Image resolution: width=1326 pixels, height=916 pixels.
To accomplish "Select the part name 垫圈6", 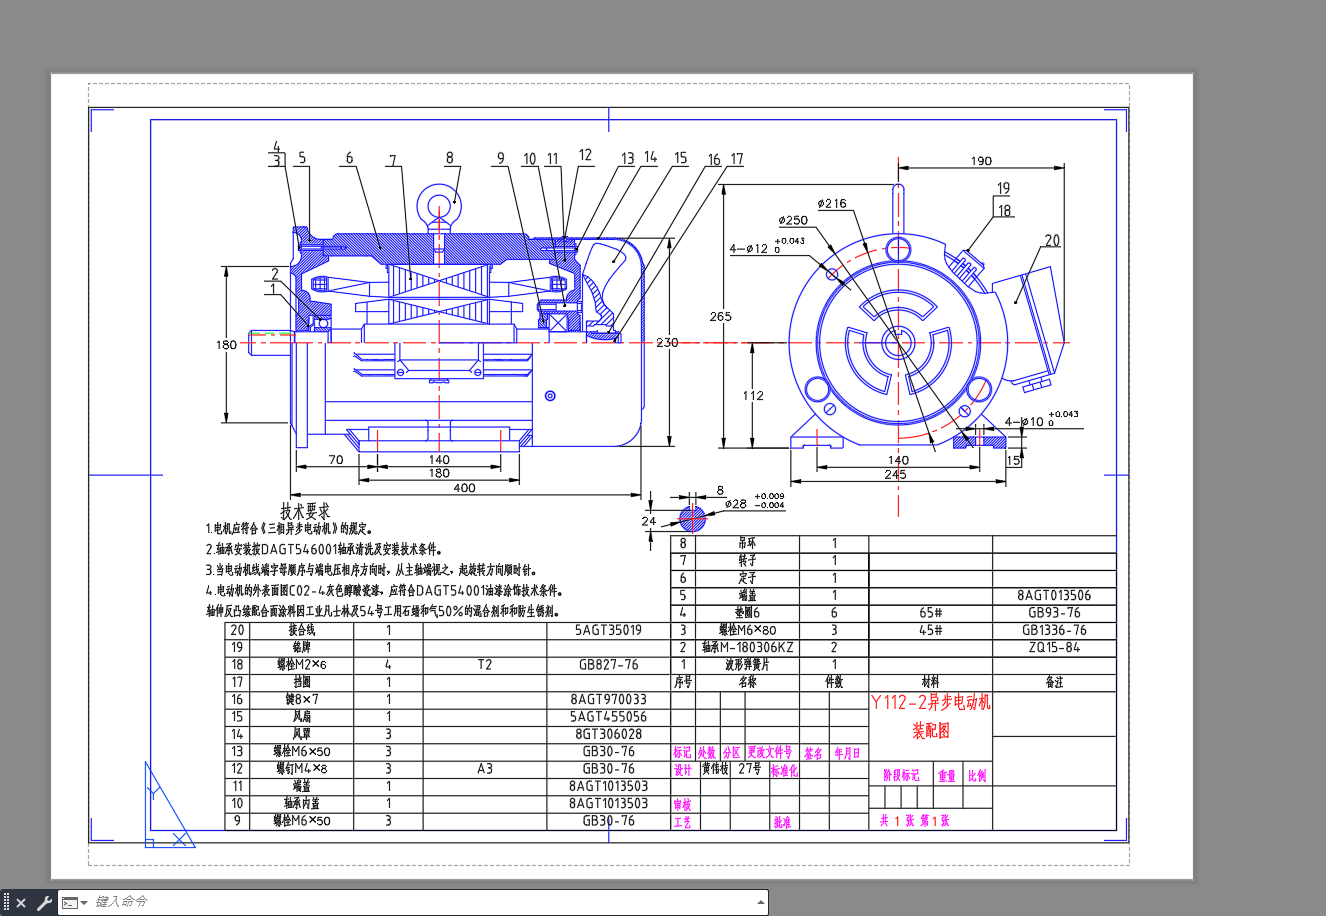I will [747, 613].
